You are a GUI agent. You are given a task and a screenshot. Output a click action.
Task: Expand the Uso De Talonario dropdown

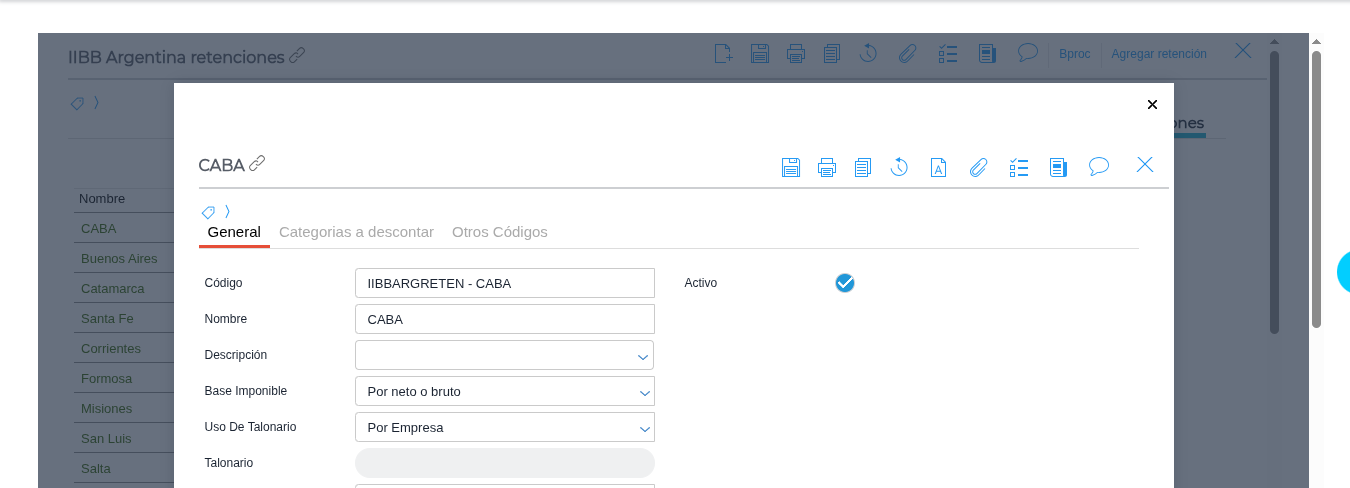[644, 428]
